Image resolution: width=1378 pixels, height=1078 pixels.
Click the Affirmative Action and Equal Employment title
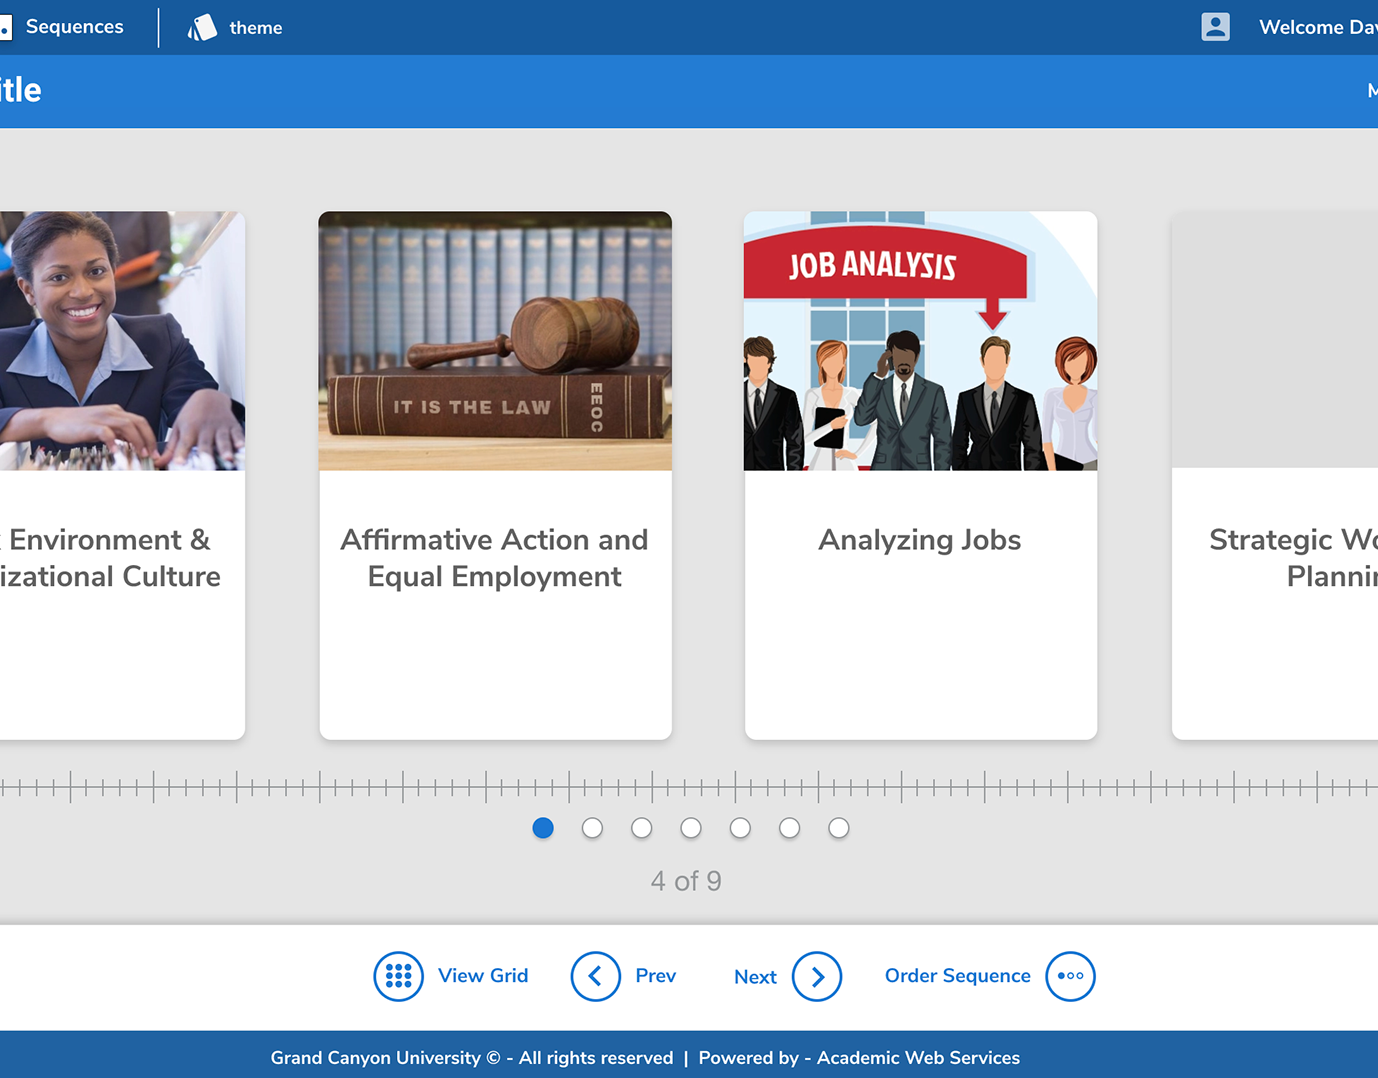(495, 558)
